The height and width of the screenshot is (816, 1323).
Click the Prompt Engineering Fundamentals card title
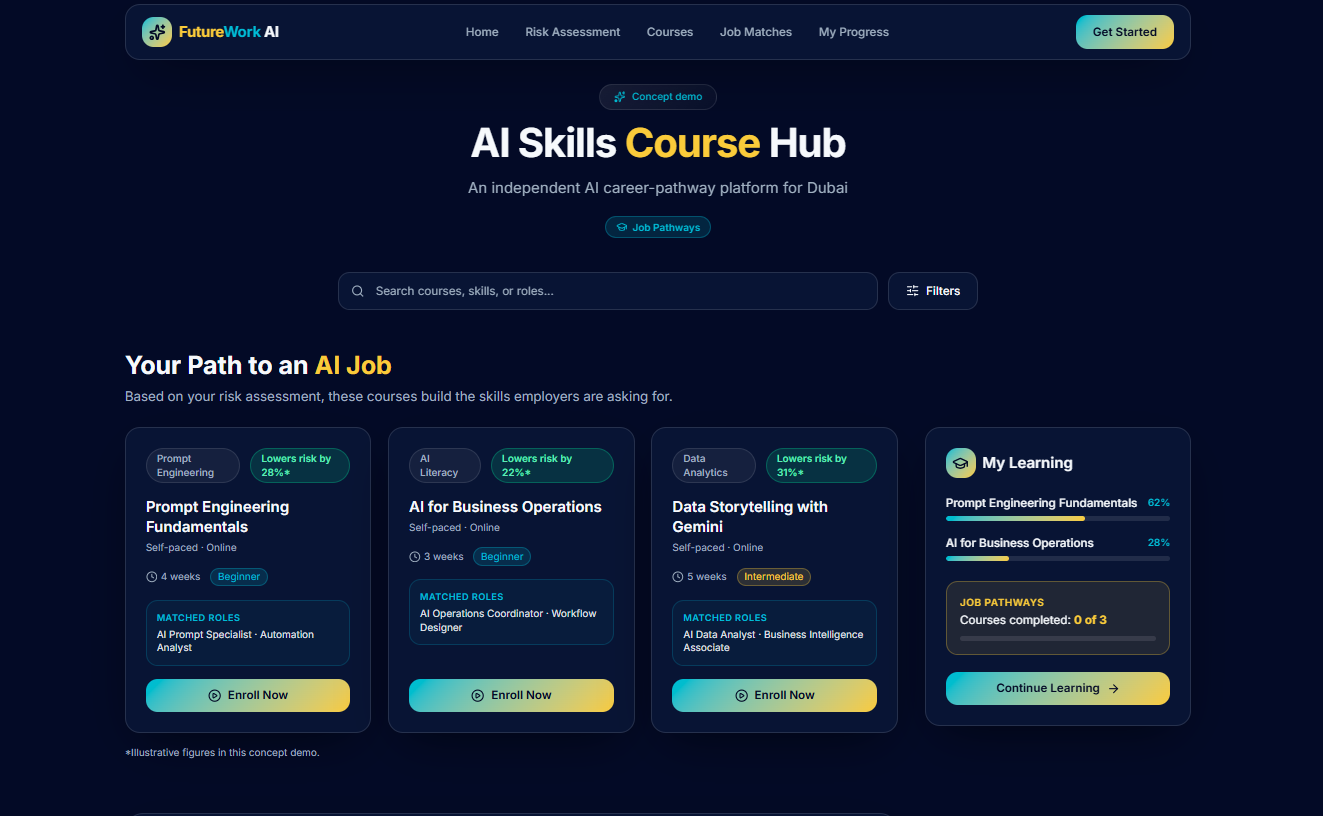[x=218, y=517]
